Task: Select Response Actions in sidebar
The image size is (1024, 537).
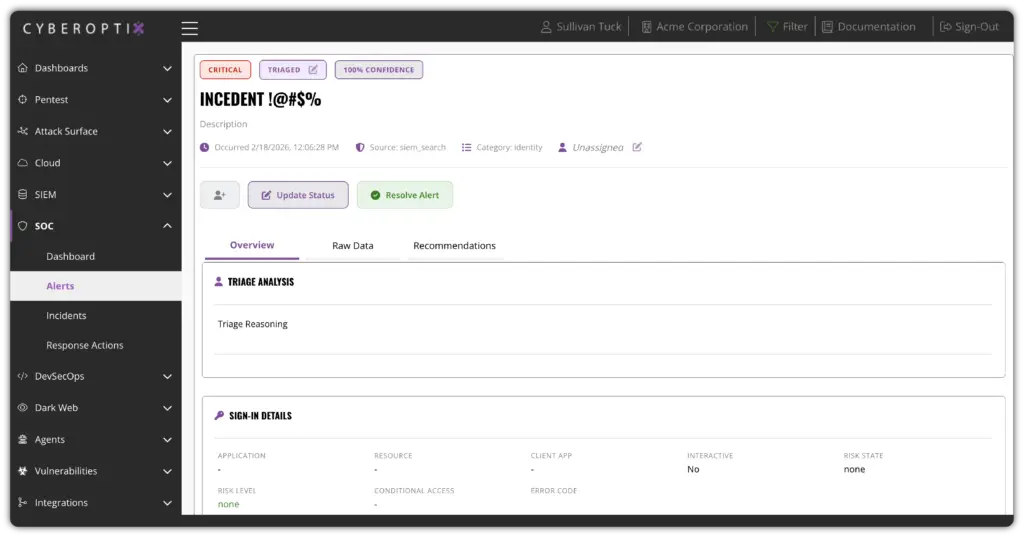Action: point(85,345)
